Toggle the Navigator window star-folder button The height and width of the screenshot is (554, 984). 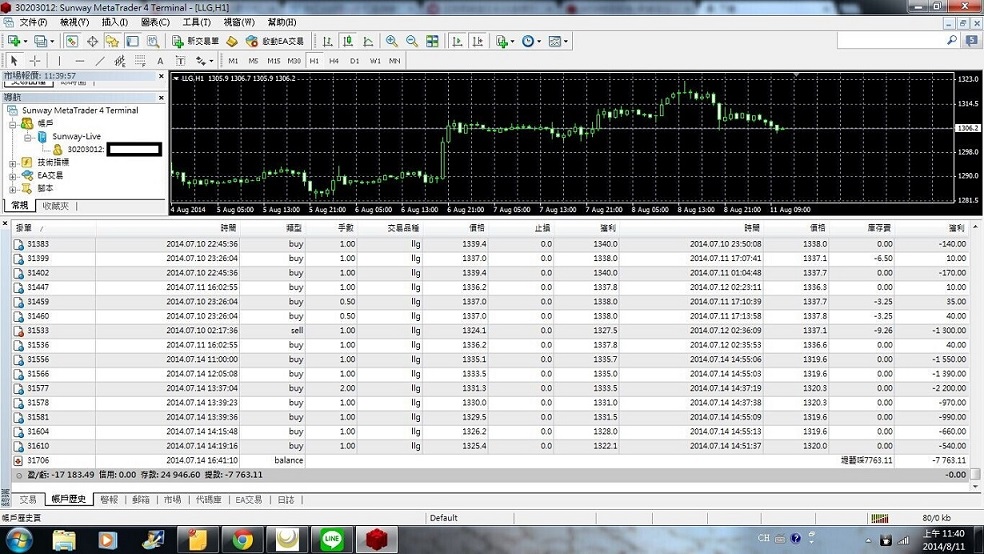tap(112, 41)
